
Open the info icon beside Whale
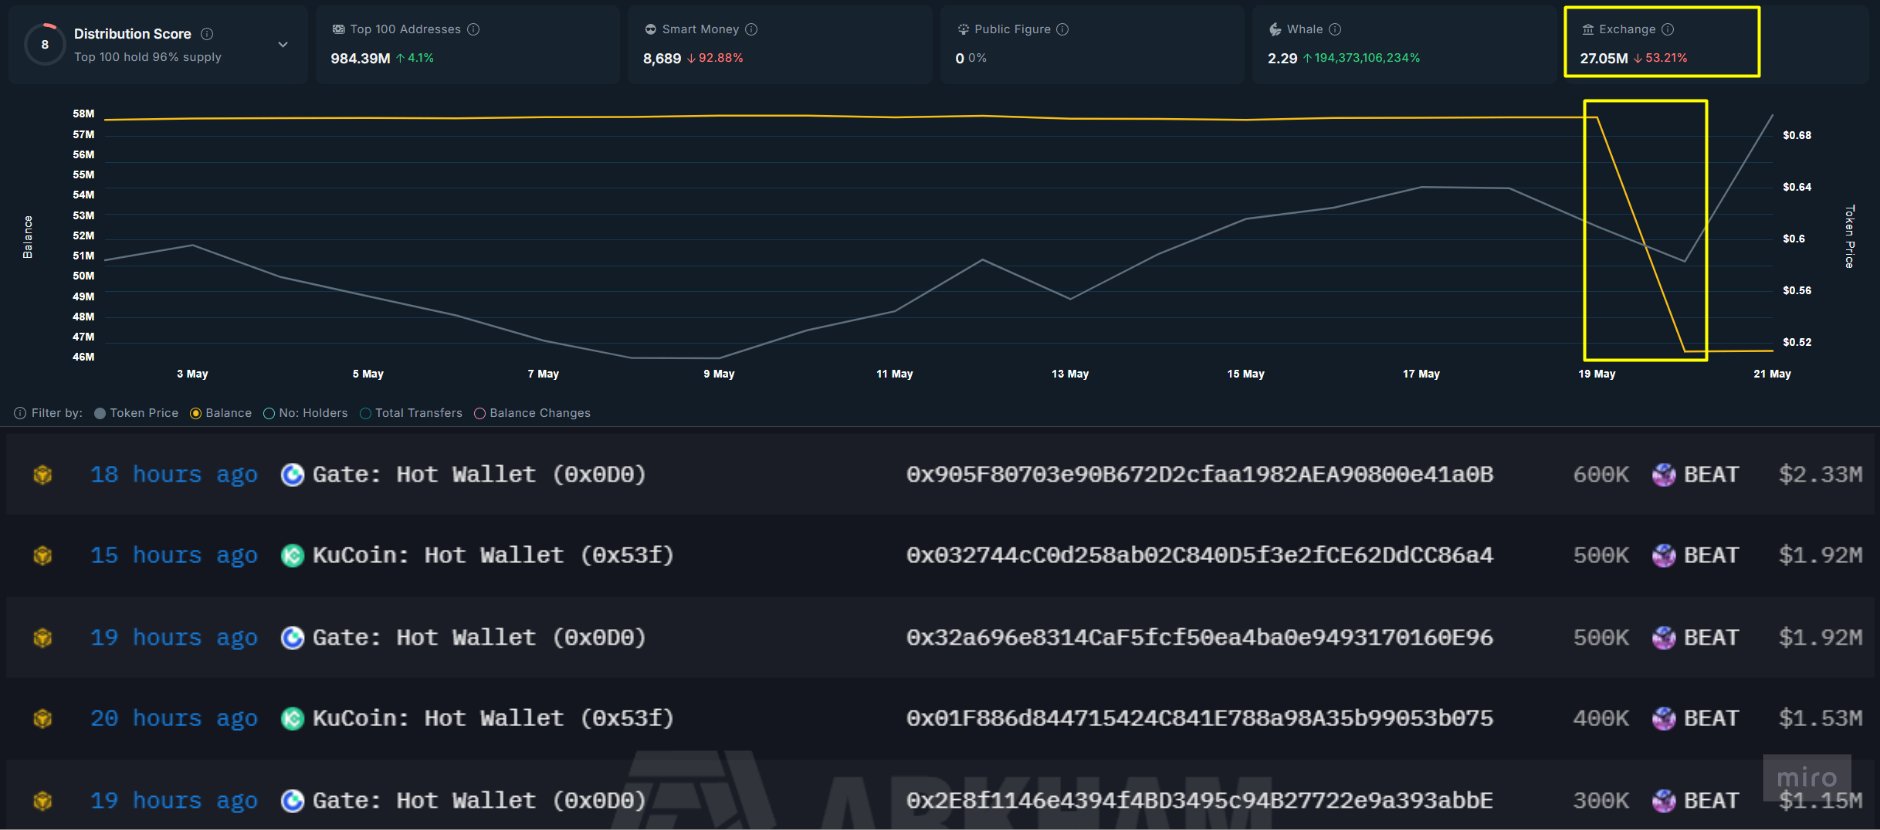coord(1335,30)
